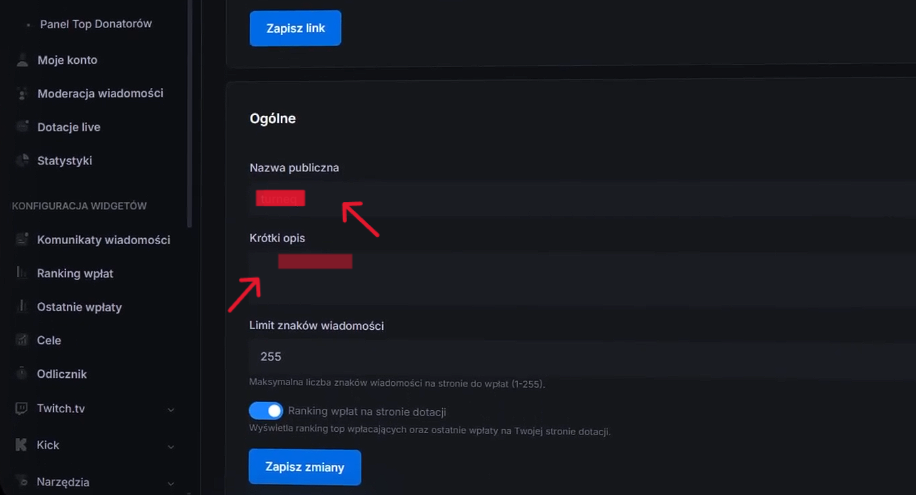Click the Zapisz zmiany button
Viewport: 916px width, 495px height.
(305, 467)
